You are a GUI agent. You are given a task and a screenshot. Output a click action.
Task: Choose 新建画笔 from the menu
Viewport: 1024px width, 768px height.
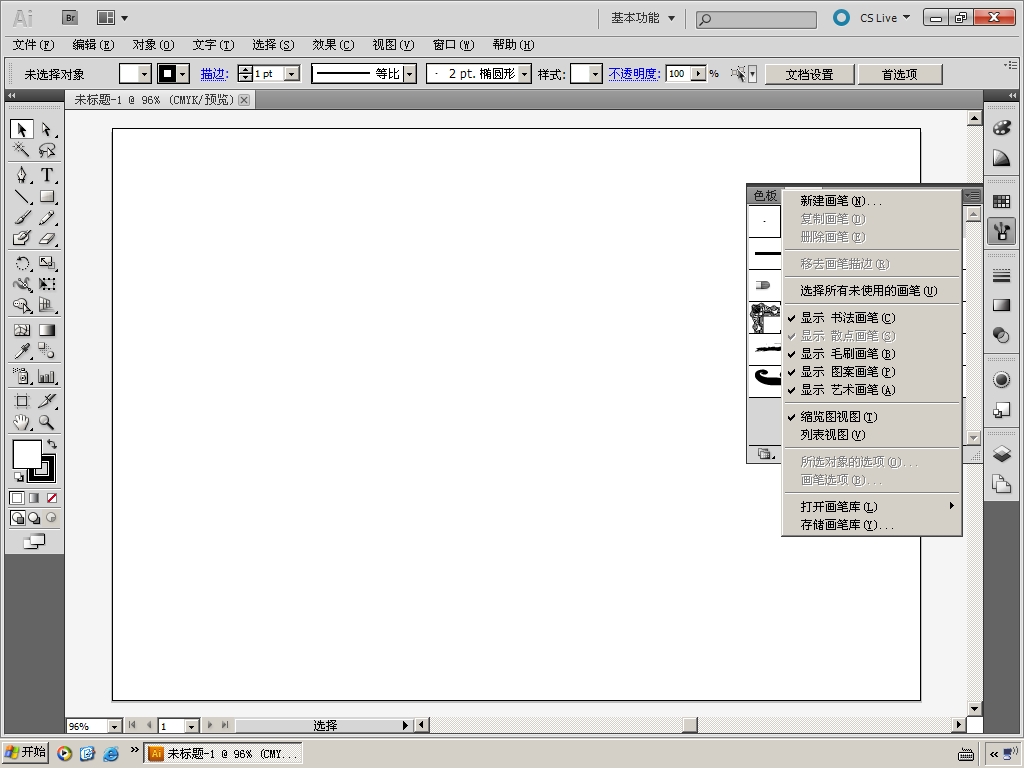point(840,201)
